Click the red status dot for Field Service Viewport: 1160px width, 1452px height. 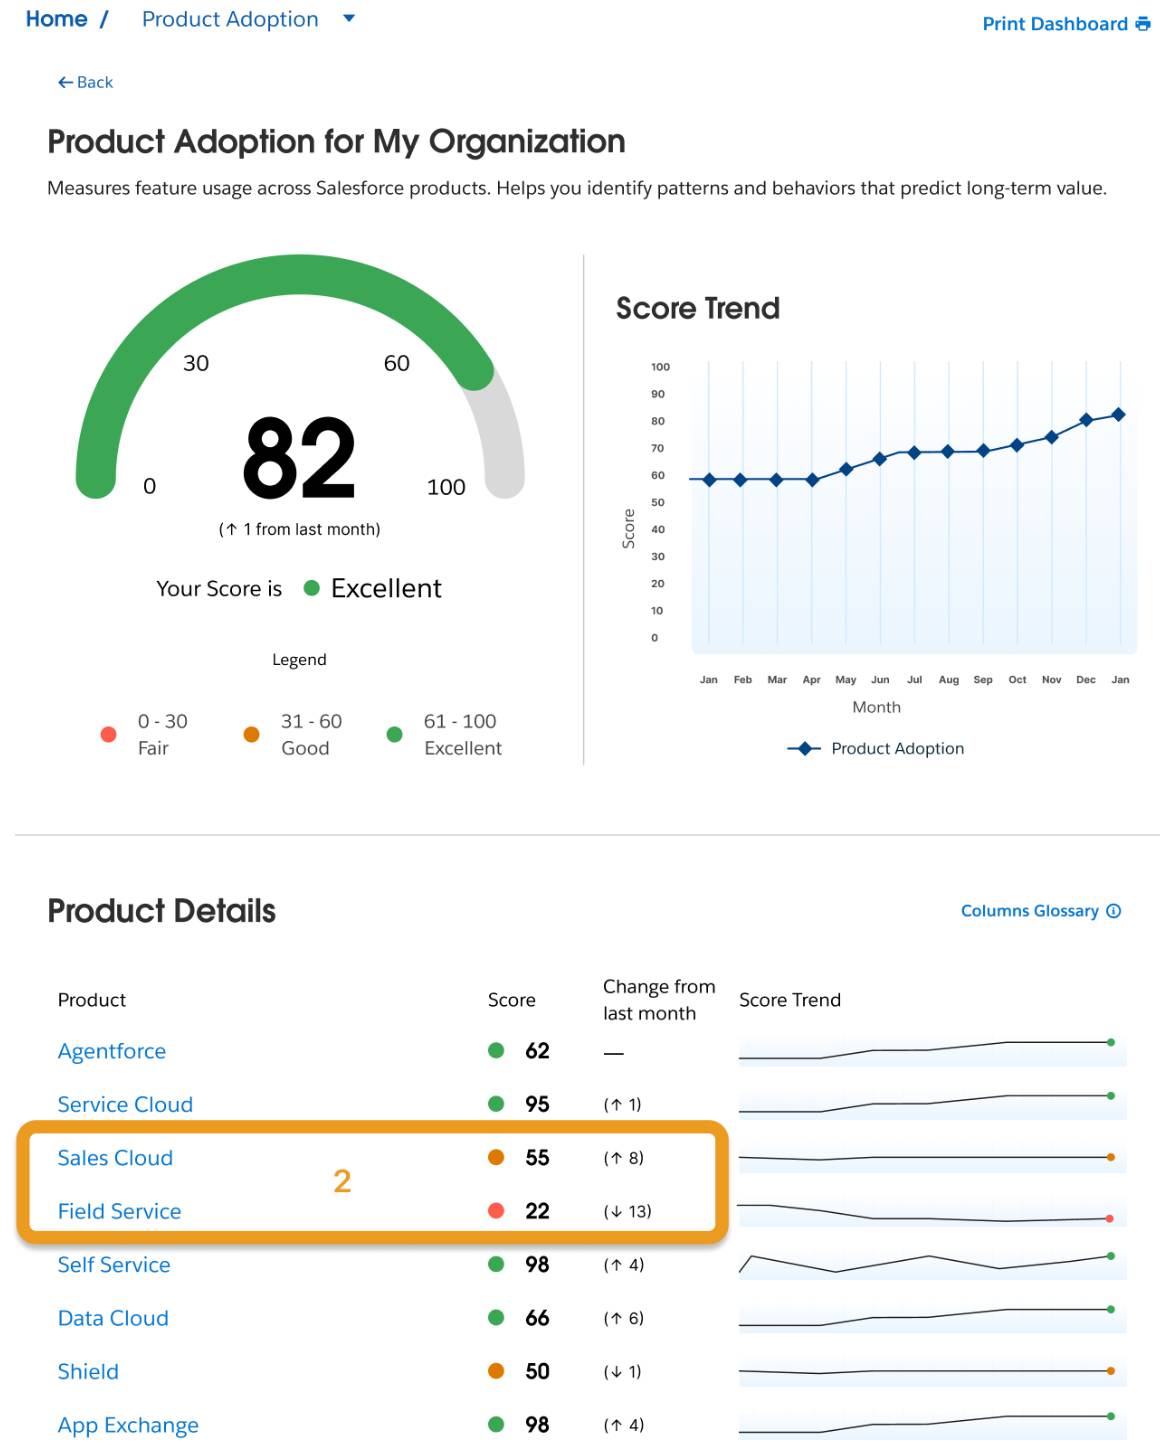[496, 1211]
